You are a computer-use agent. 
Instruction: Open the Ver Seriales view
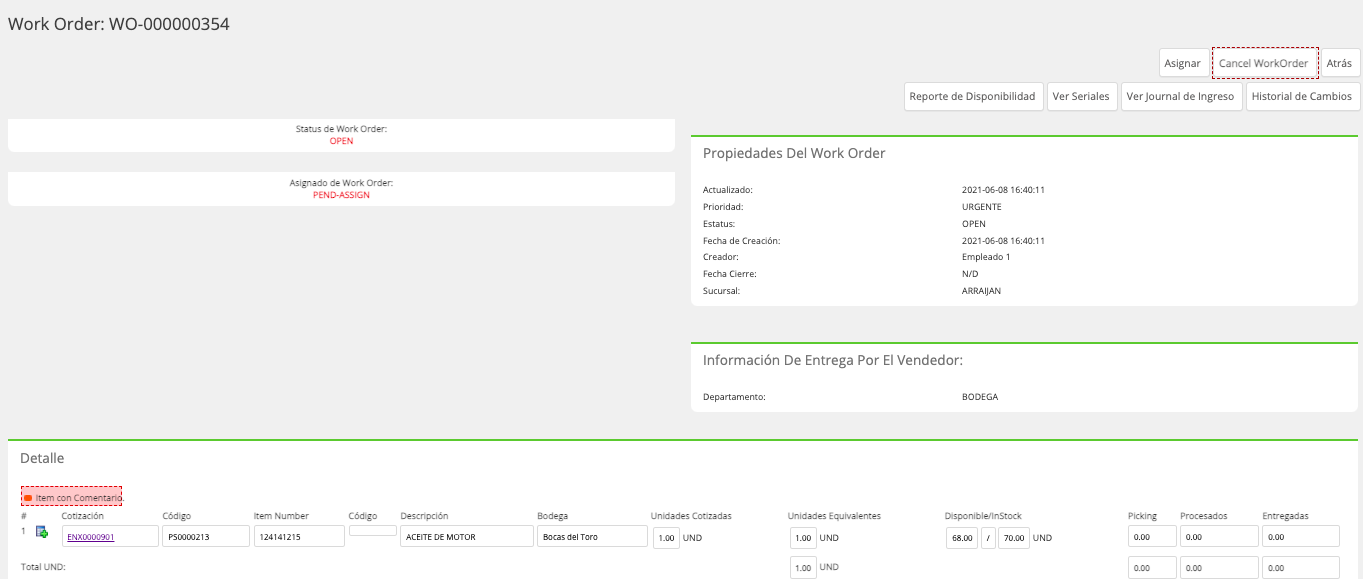pos(1081,97)
